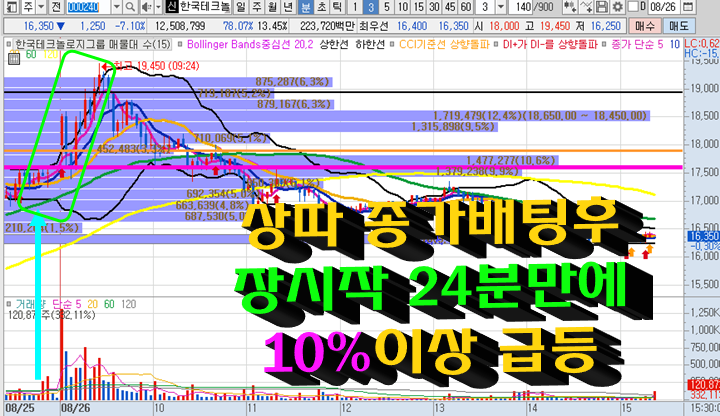
Task: Select the 분 minute period
Action: pyautogui.click(x=305, y=7)
